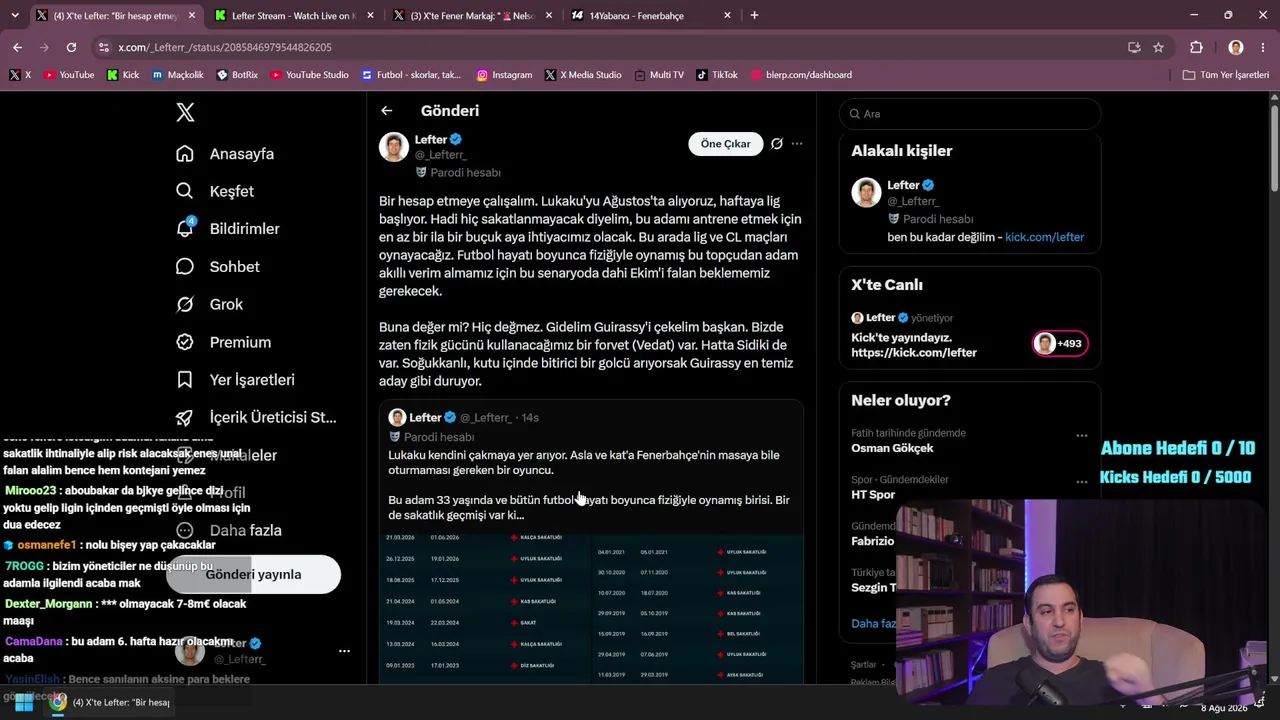This screenshot has width=1280, height=720.
Task: Open the Instagram bookmark
Action: [x=504, y=75]
